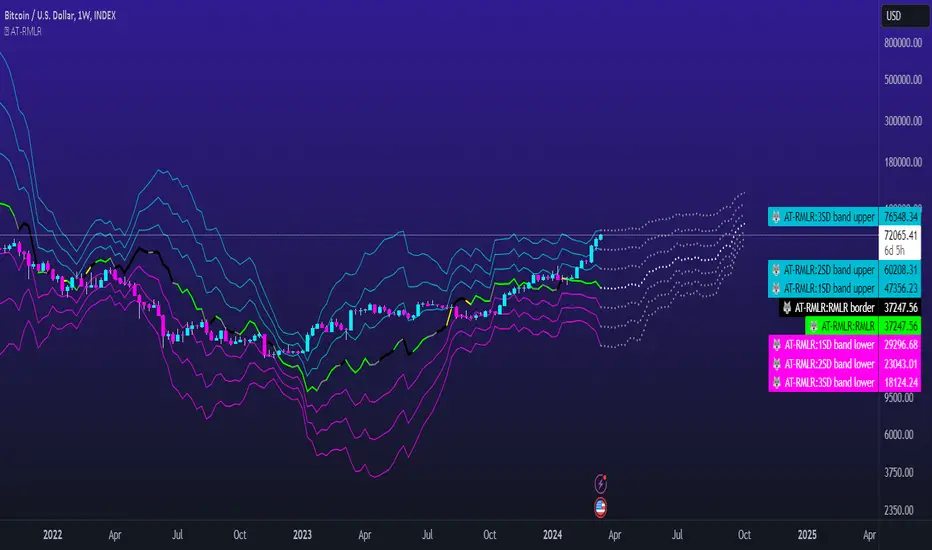Click the 29296.68 price value
The height and width of the screenshot is (550, 932).
[x=900, y=345]
